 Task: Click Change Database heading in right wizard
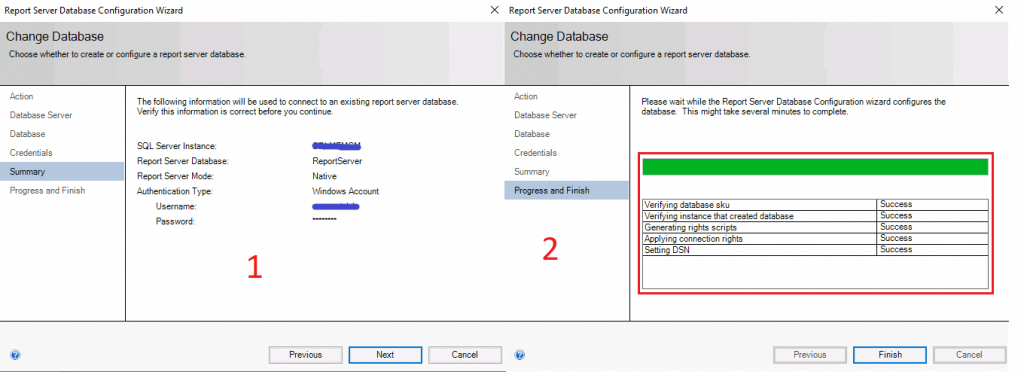click(x=559, y=37)
